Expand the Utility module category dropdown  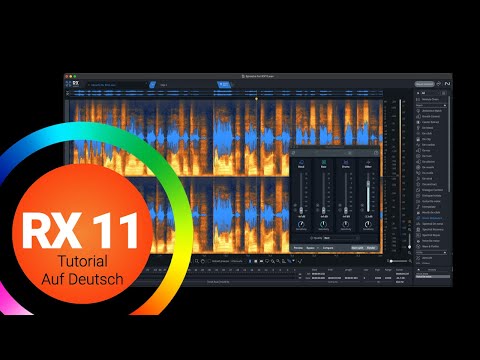pos(431,253)
